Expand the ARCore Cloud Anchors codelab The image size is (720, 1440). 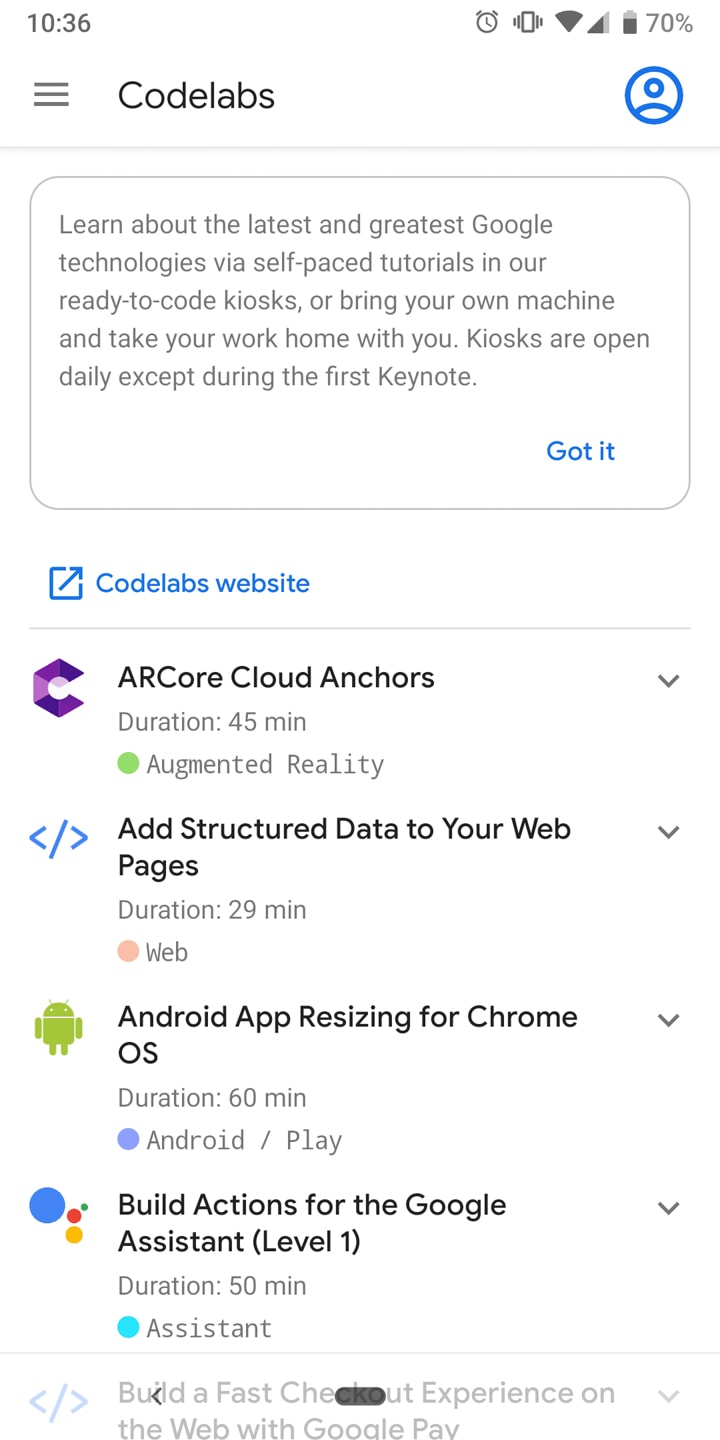pos(668,681)
